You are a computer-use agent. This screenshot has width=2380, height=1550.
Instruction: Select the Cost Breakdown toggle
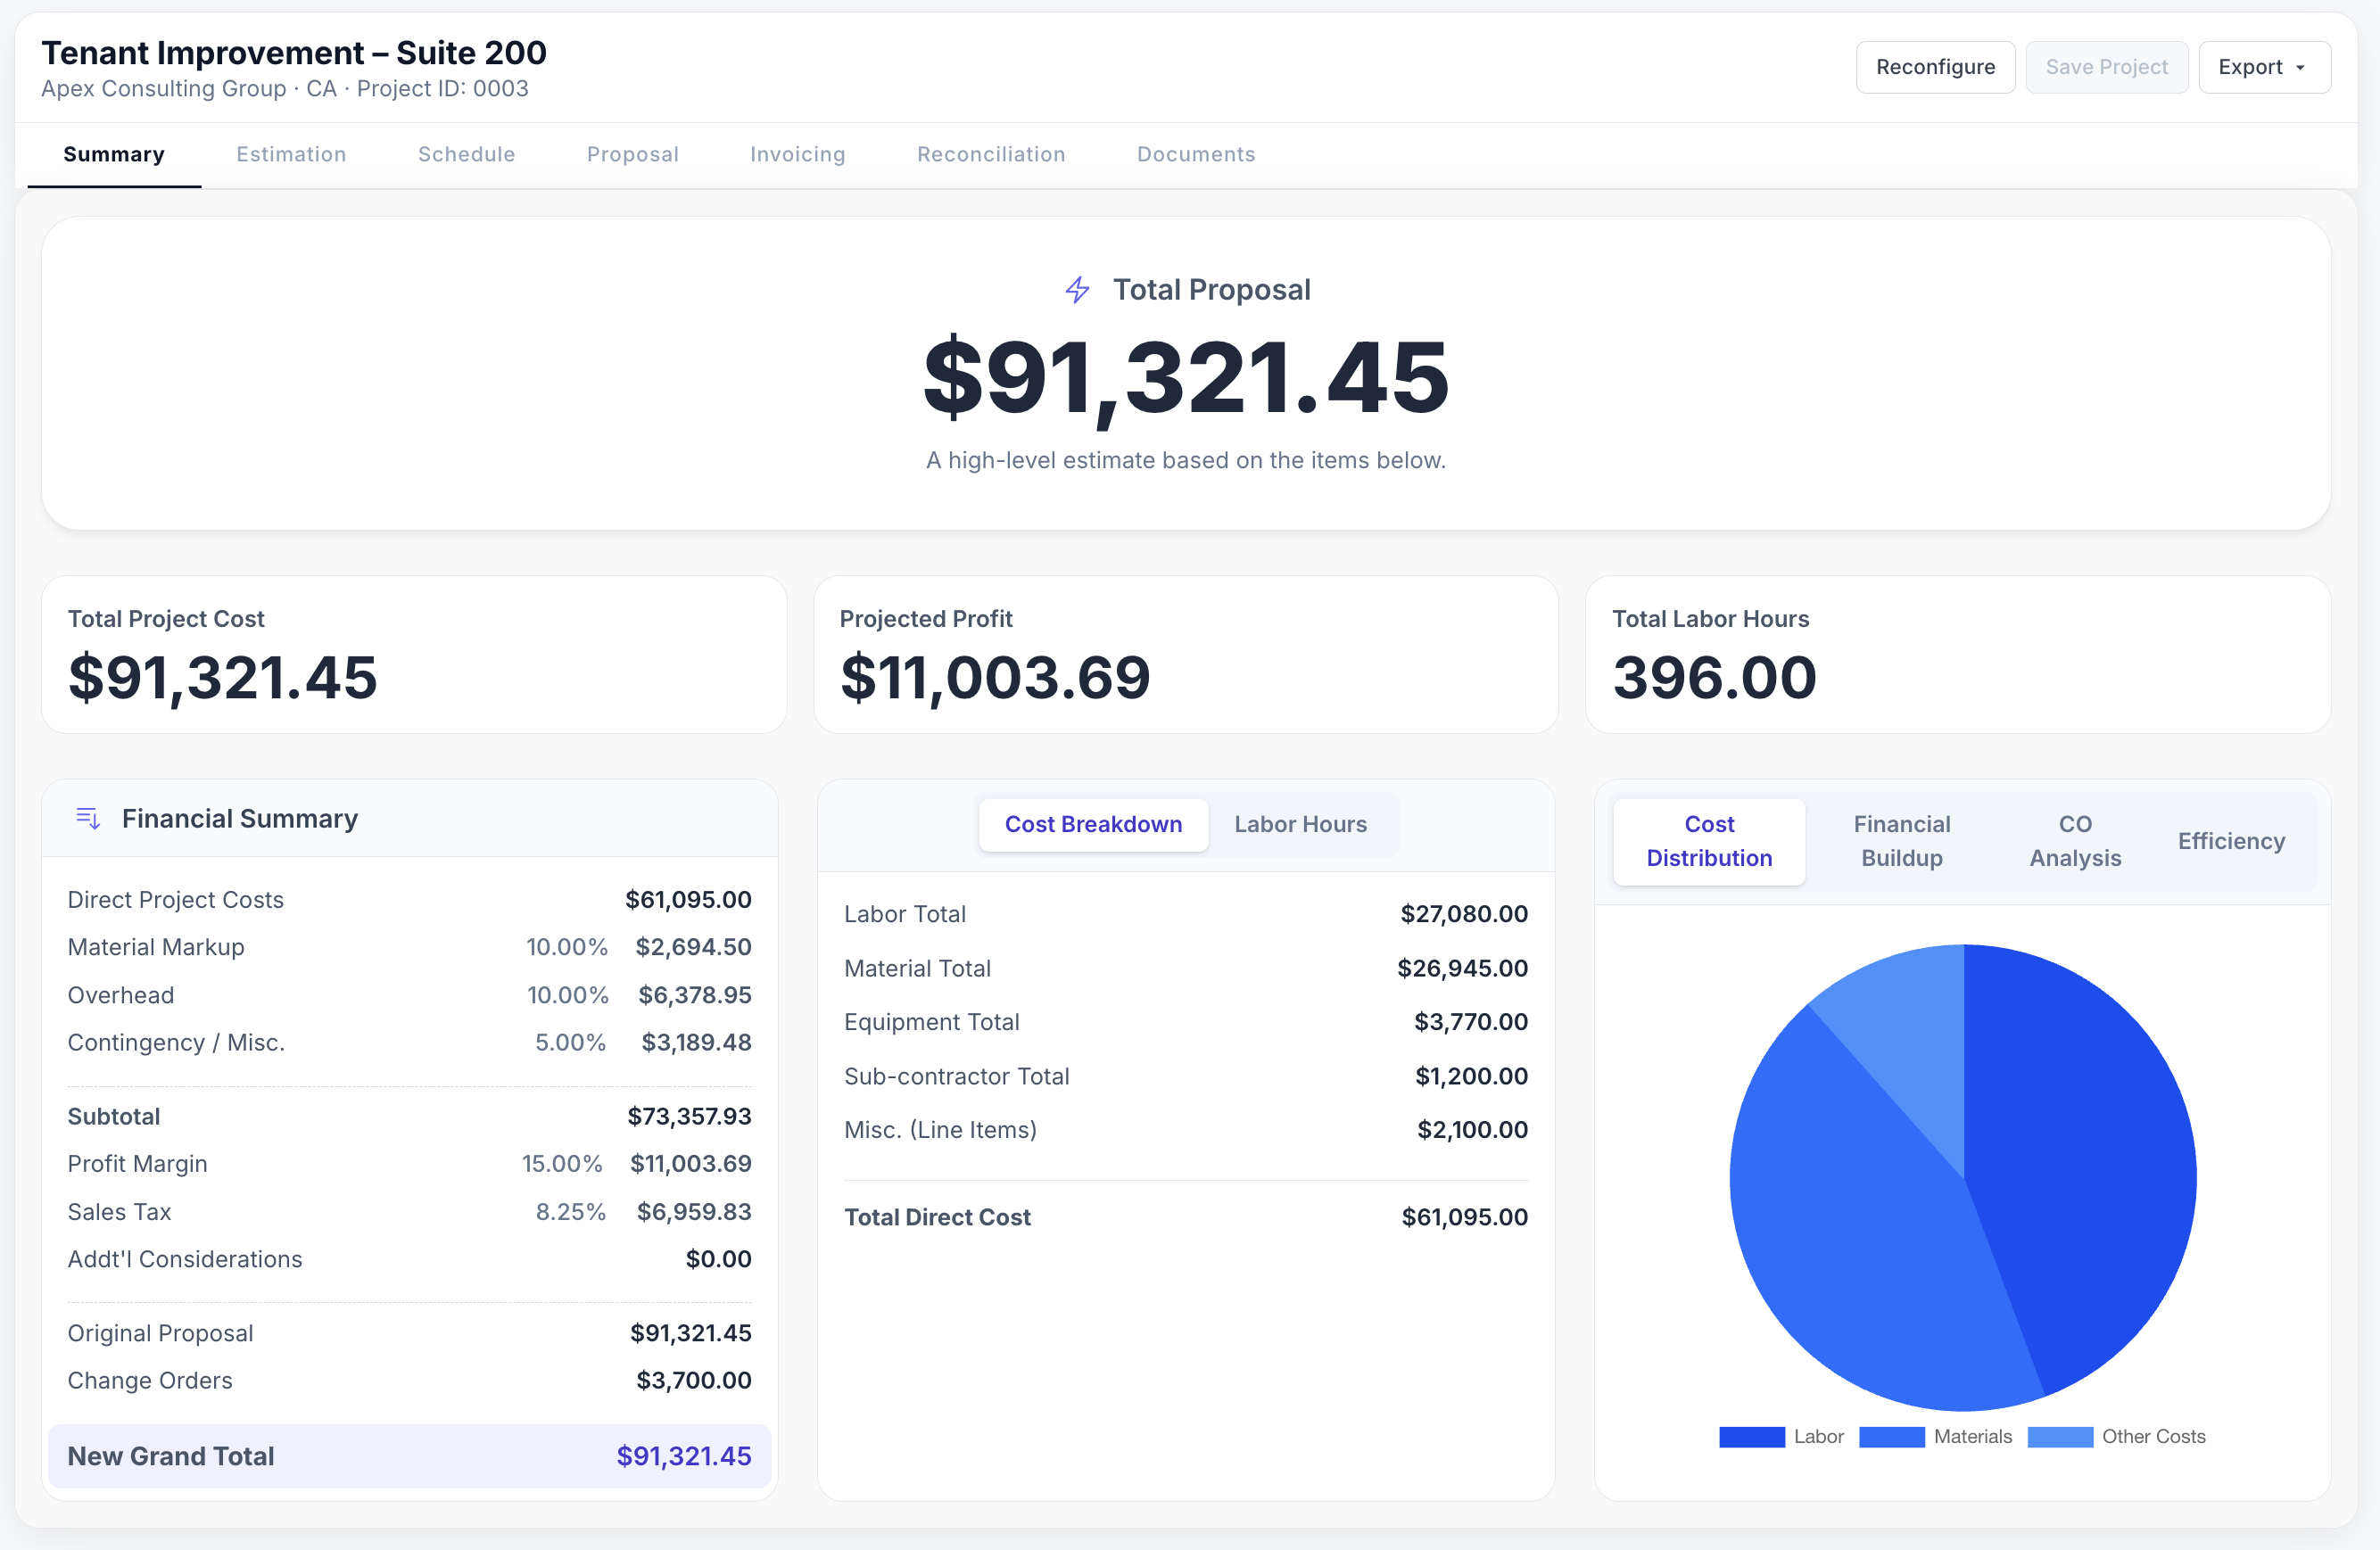click(x=1093, y=824)
